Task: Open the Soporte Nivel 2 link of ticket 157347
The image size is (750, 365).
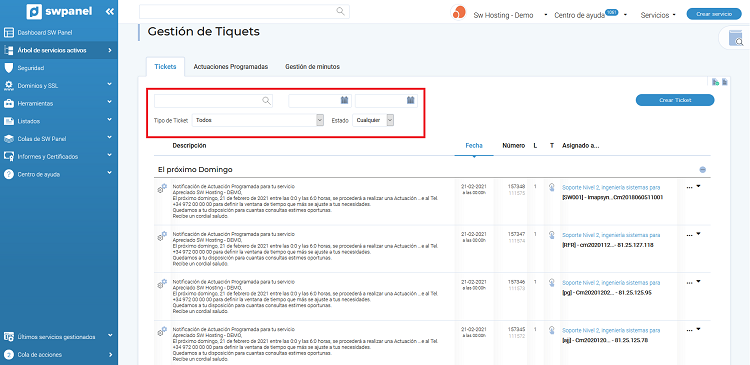Action: click(611, 235)
